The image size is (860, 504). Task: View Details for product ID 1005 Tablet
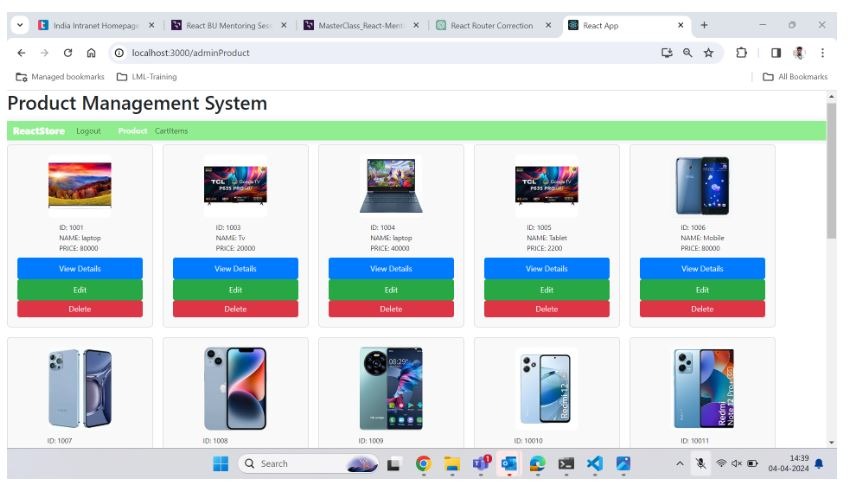click(x=547, y=269)
